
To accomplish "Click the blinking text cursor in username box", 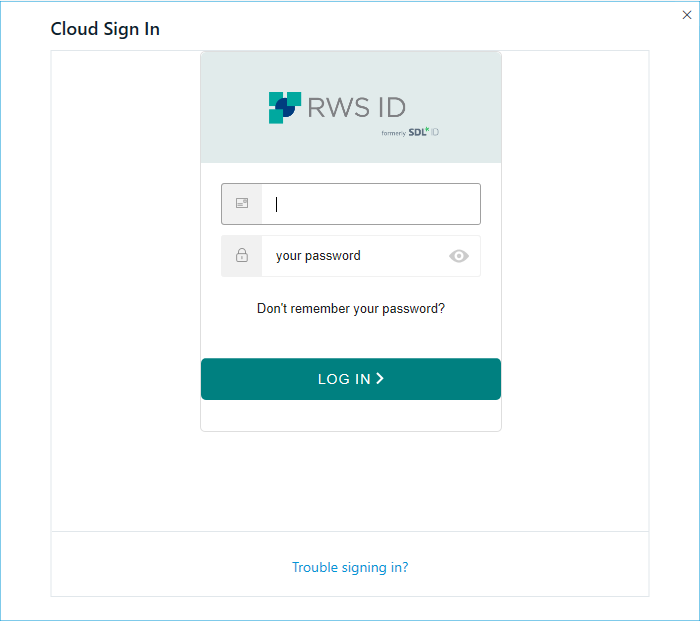I will (276, 204).
